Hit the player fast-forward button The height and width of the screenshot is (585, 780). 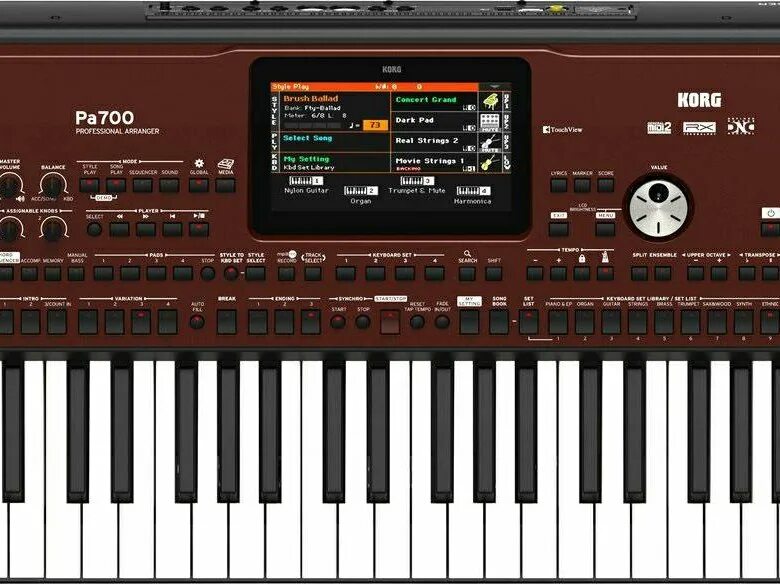pos(146,229)
